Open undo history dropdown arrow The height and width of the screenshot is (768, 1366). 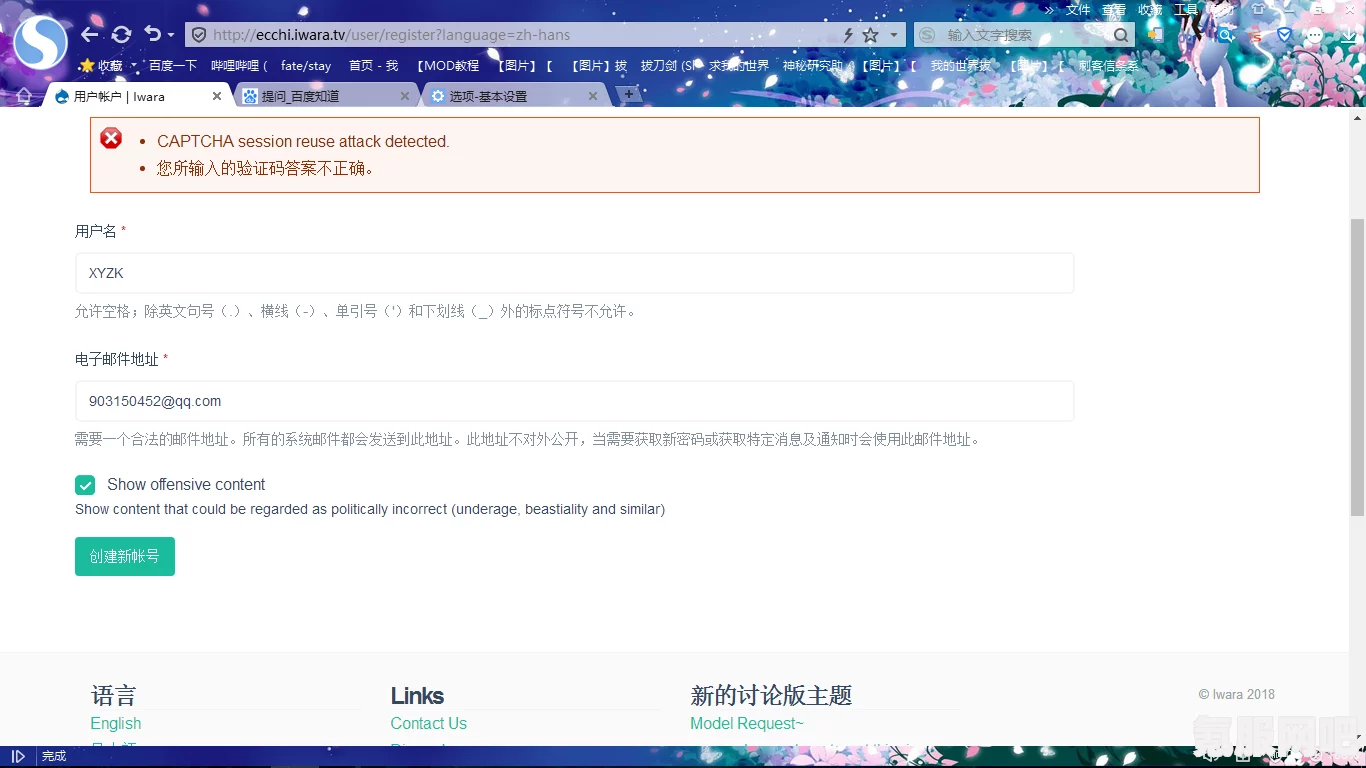coord(171,36)
